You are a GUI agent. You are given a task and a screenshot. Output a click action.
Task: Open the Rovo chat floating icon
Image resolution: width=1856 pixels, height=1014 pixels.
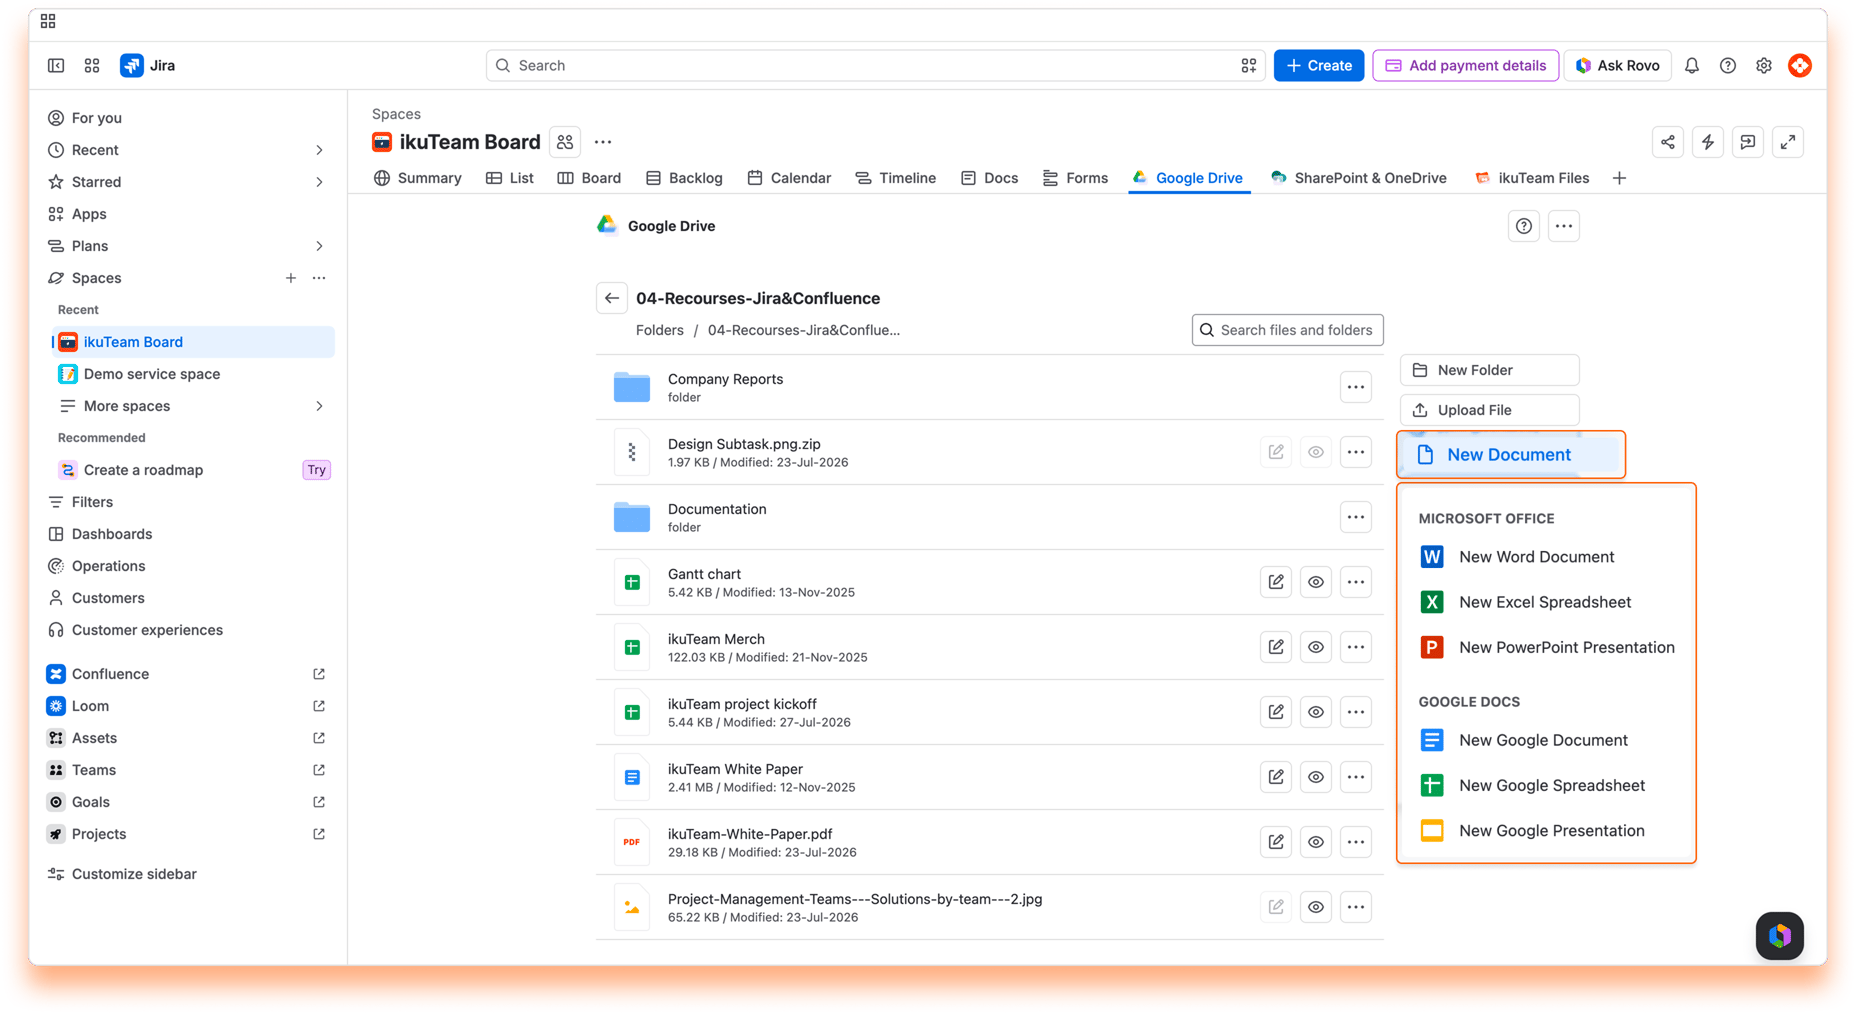[1780, 936]
